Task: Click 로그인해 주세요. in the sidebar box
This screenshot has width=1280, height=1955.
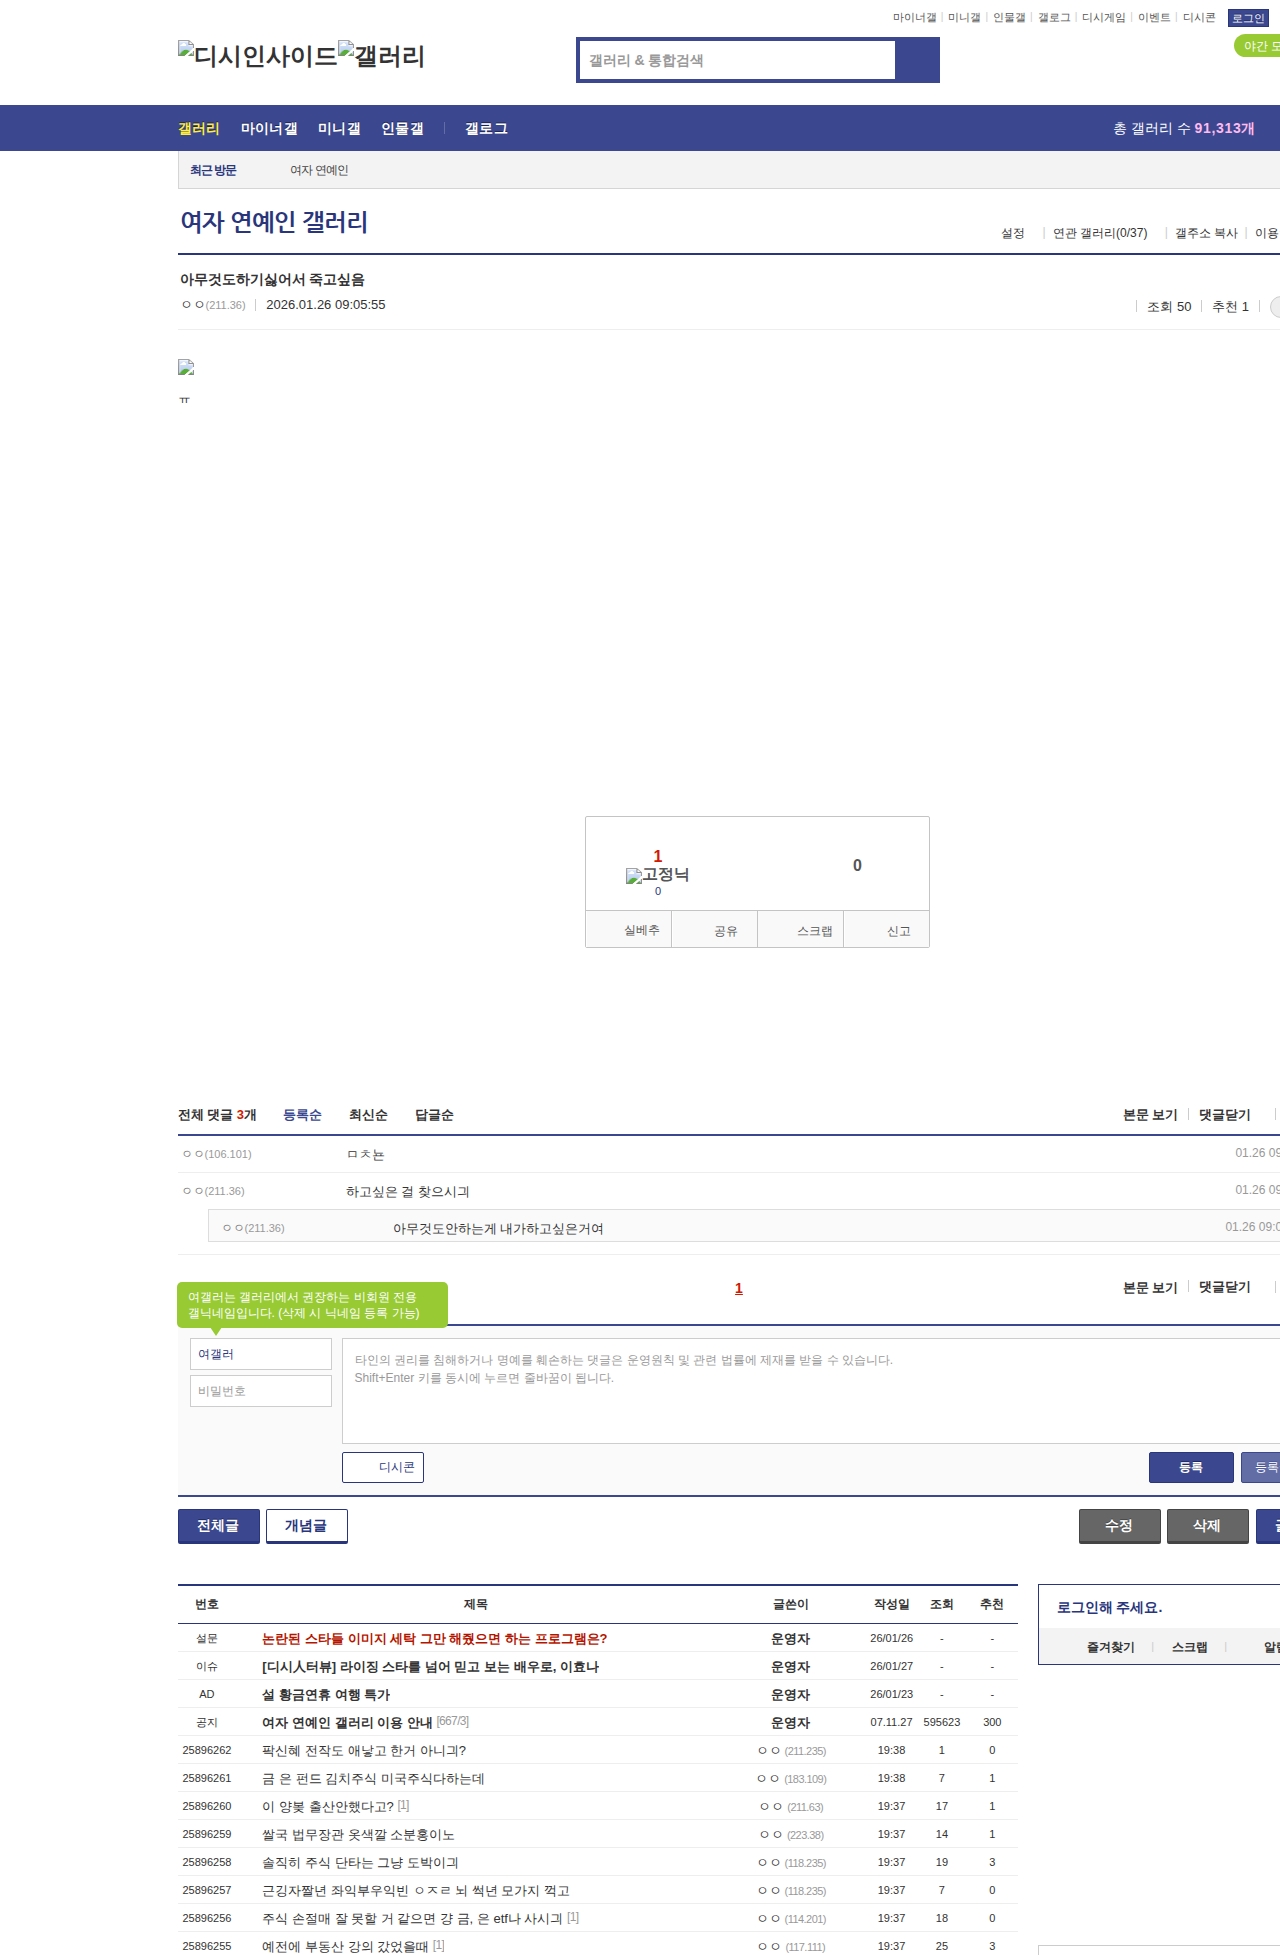Action: [1110, 1608]
